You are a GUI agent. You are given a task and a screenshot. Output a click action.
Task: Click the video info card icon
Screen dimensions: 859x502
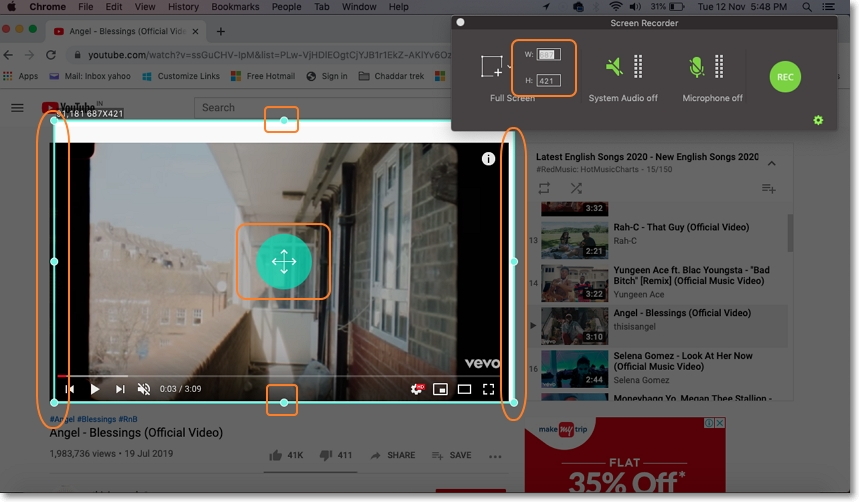[488, 158]
